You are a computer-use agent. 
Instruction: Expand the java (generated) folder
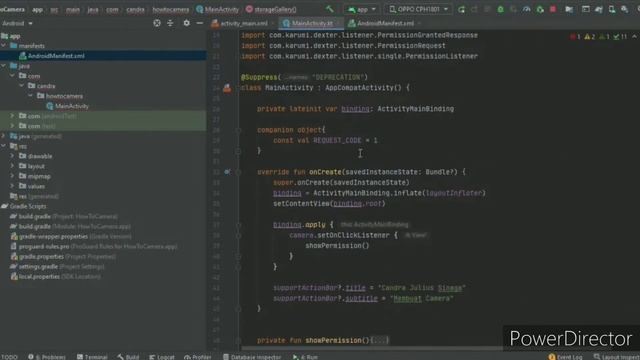(4, 136)
